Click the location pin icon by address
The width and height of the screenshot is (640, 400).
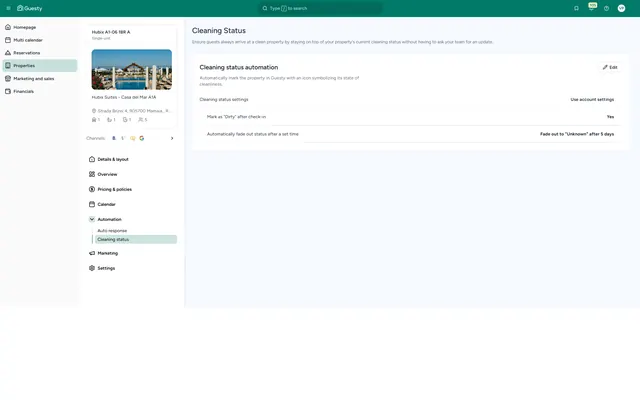click(x=94, y=111)
